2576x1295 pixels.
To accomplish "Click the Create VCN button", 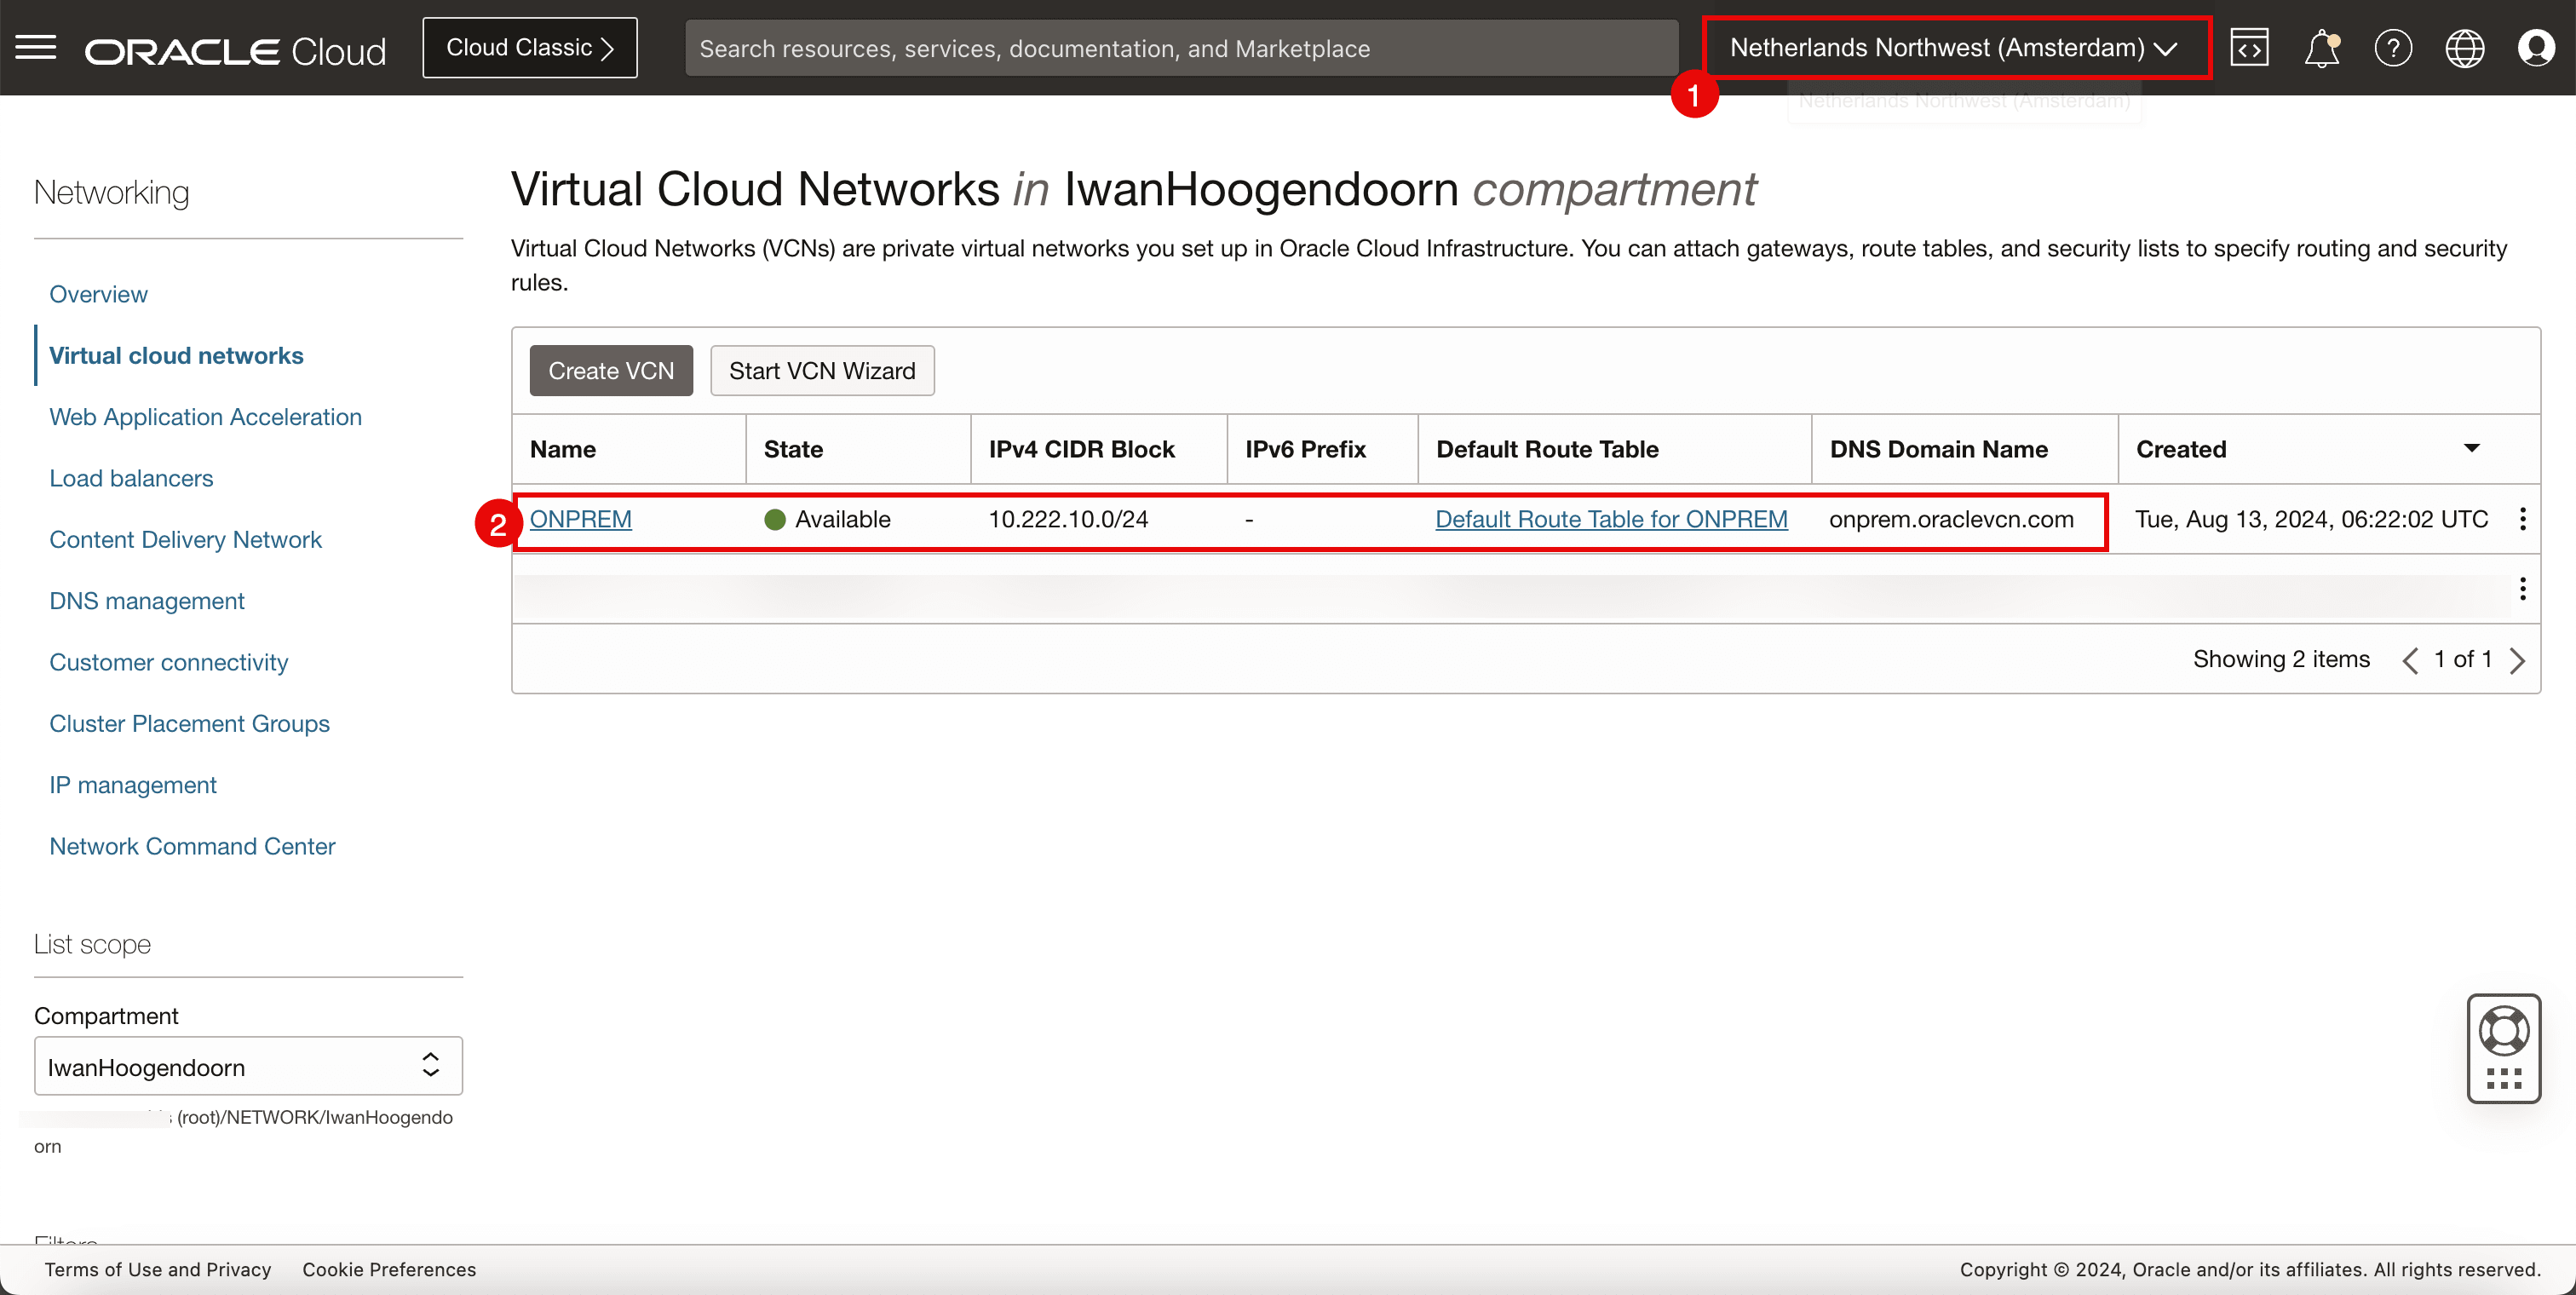I will click(610, 371).
